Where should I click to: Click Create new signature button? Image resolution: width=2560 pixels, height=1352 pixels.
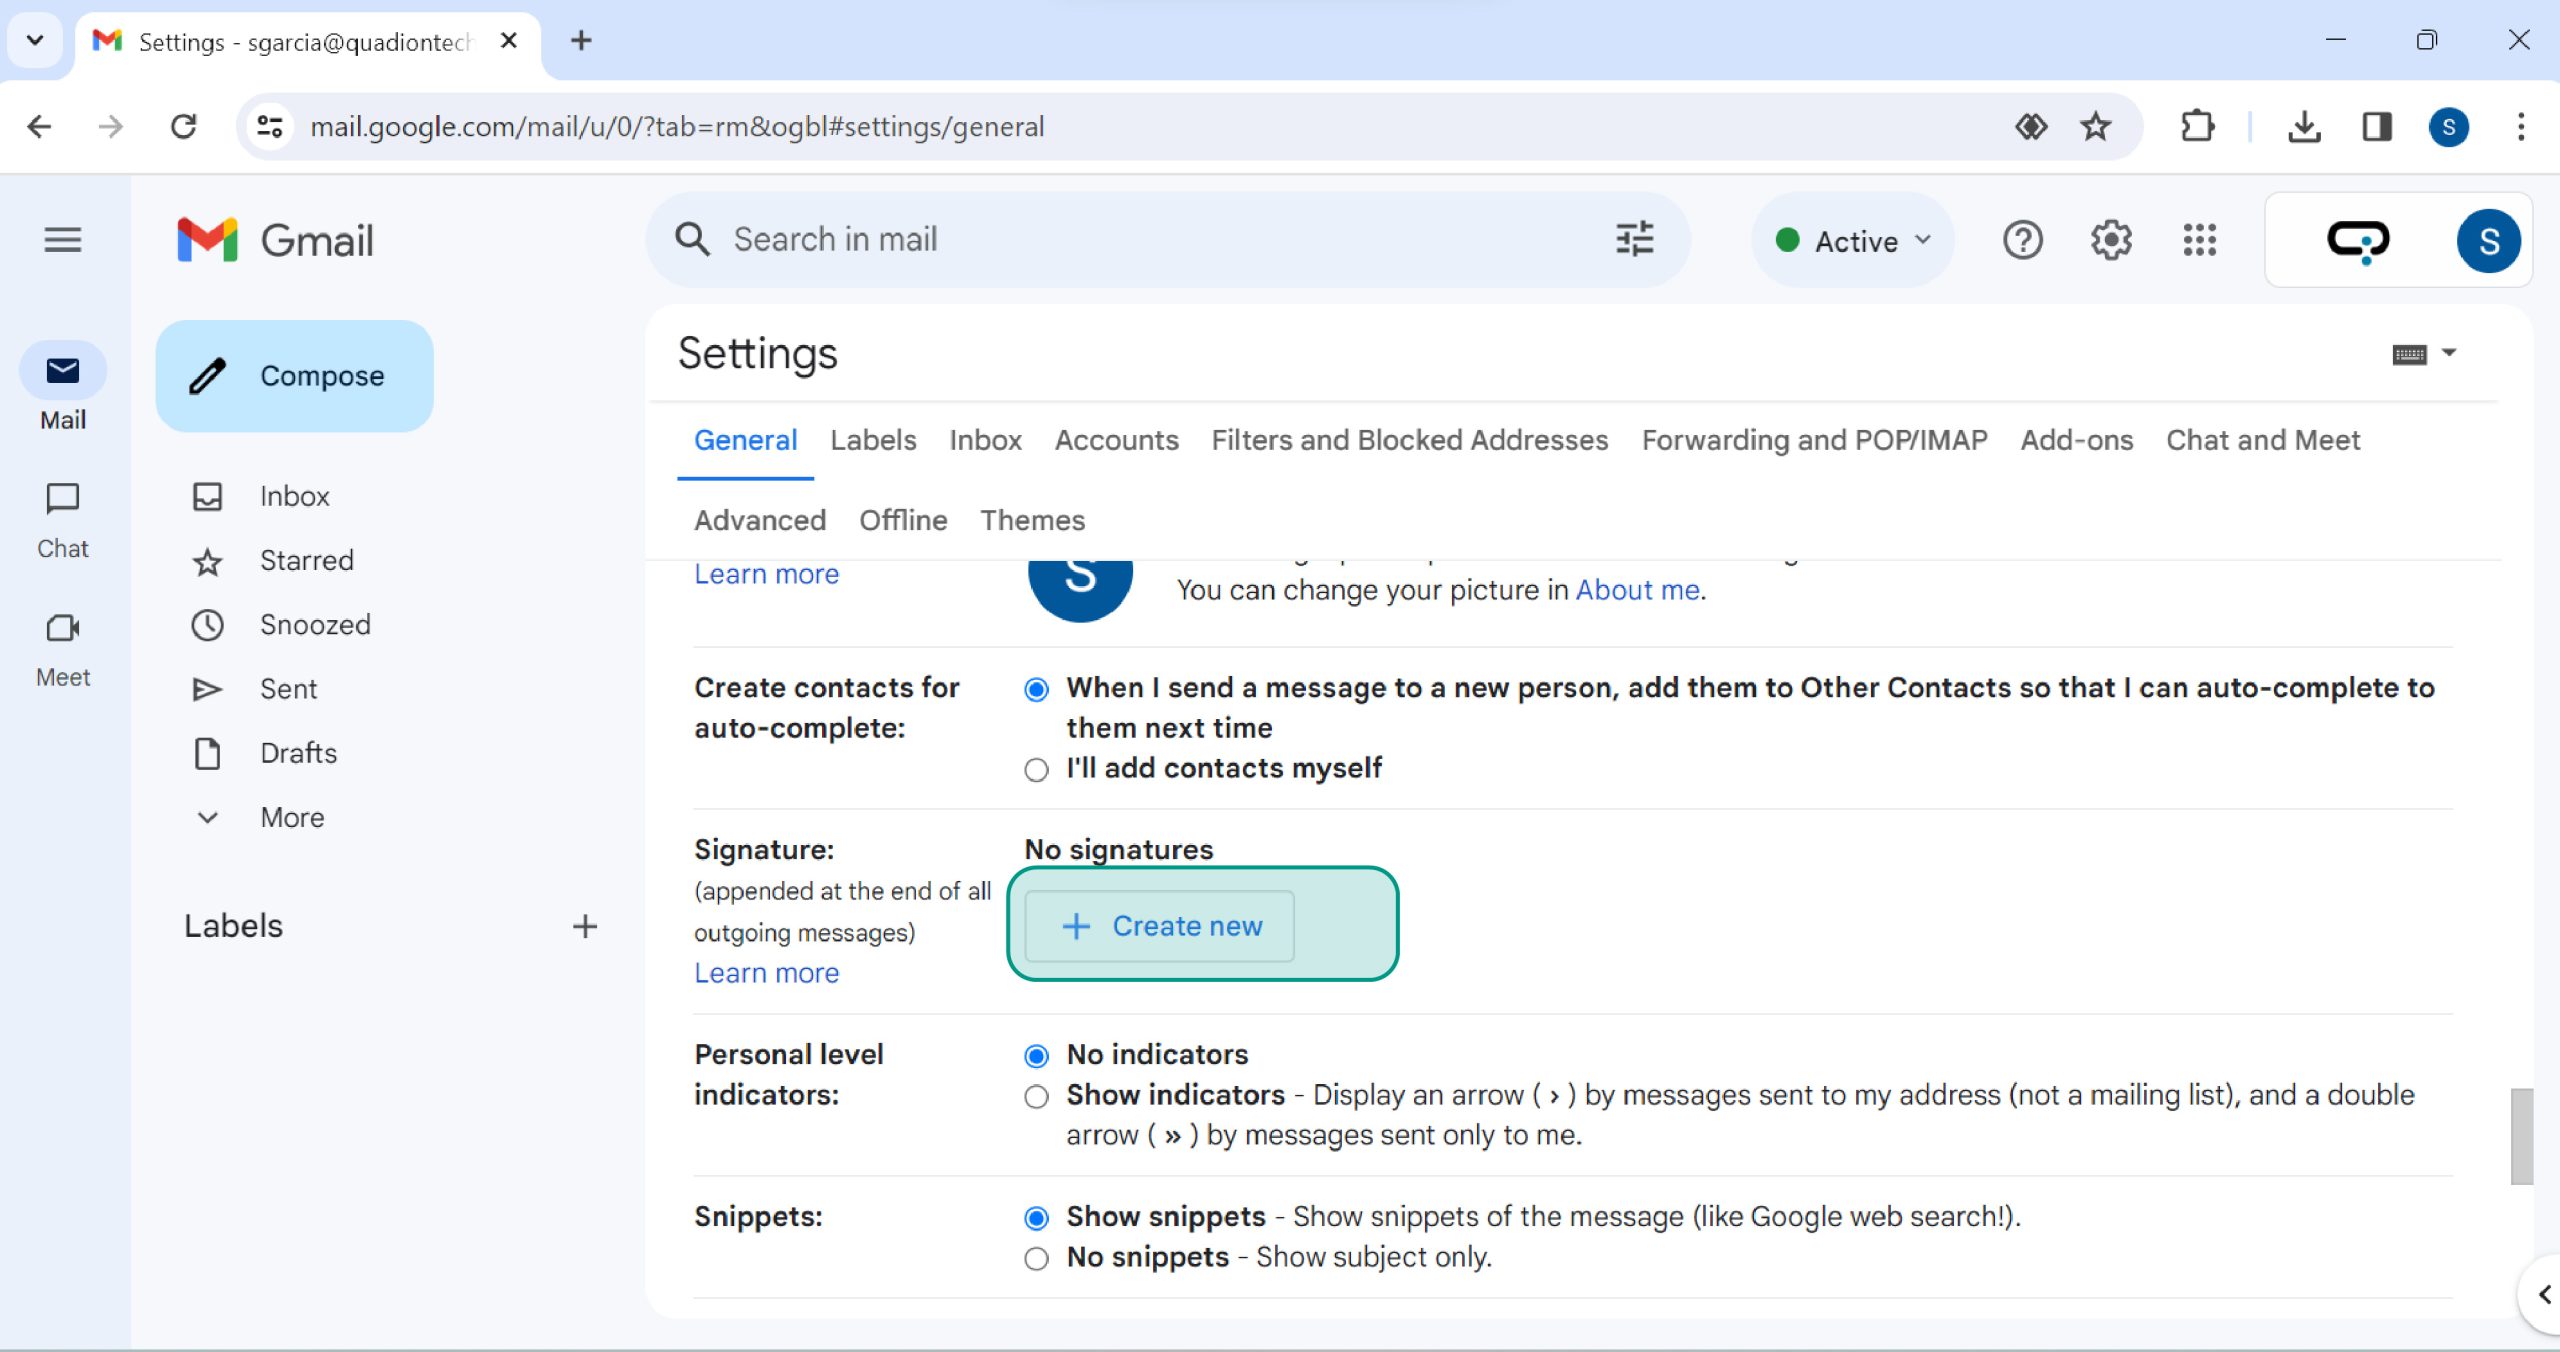click(1160, 926)
